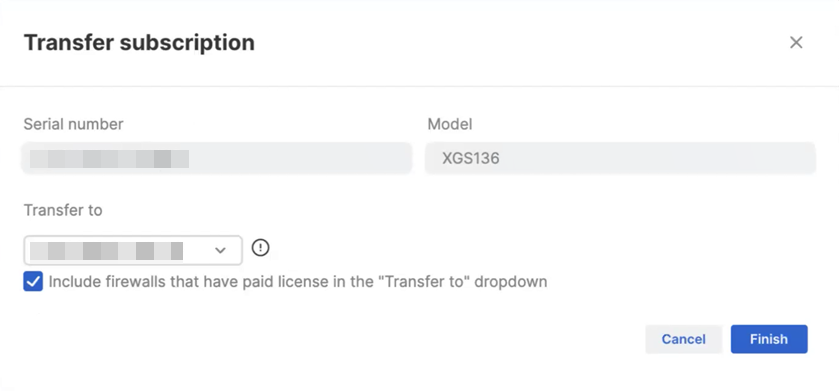Open the Transfer to combo box
Screen dimensions: 839x391
tap(133, 250)
